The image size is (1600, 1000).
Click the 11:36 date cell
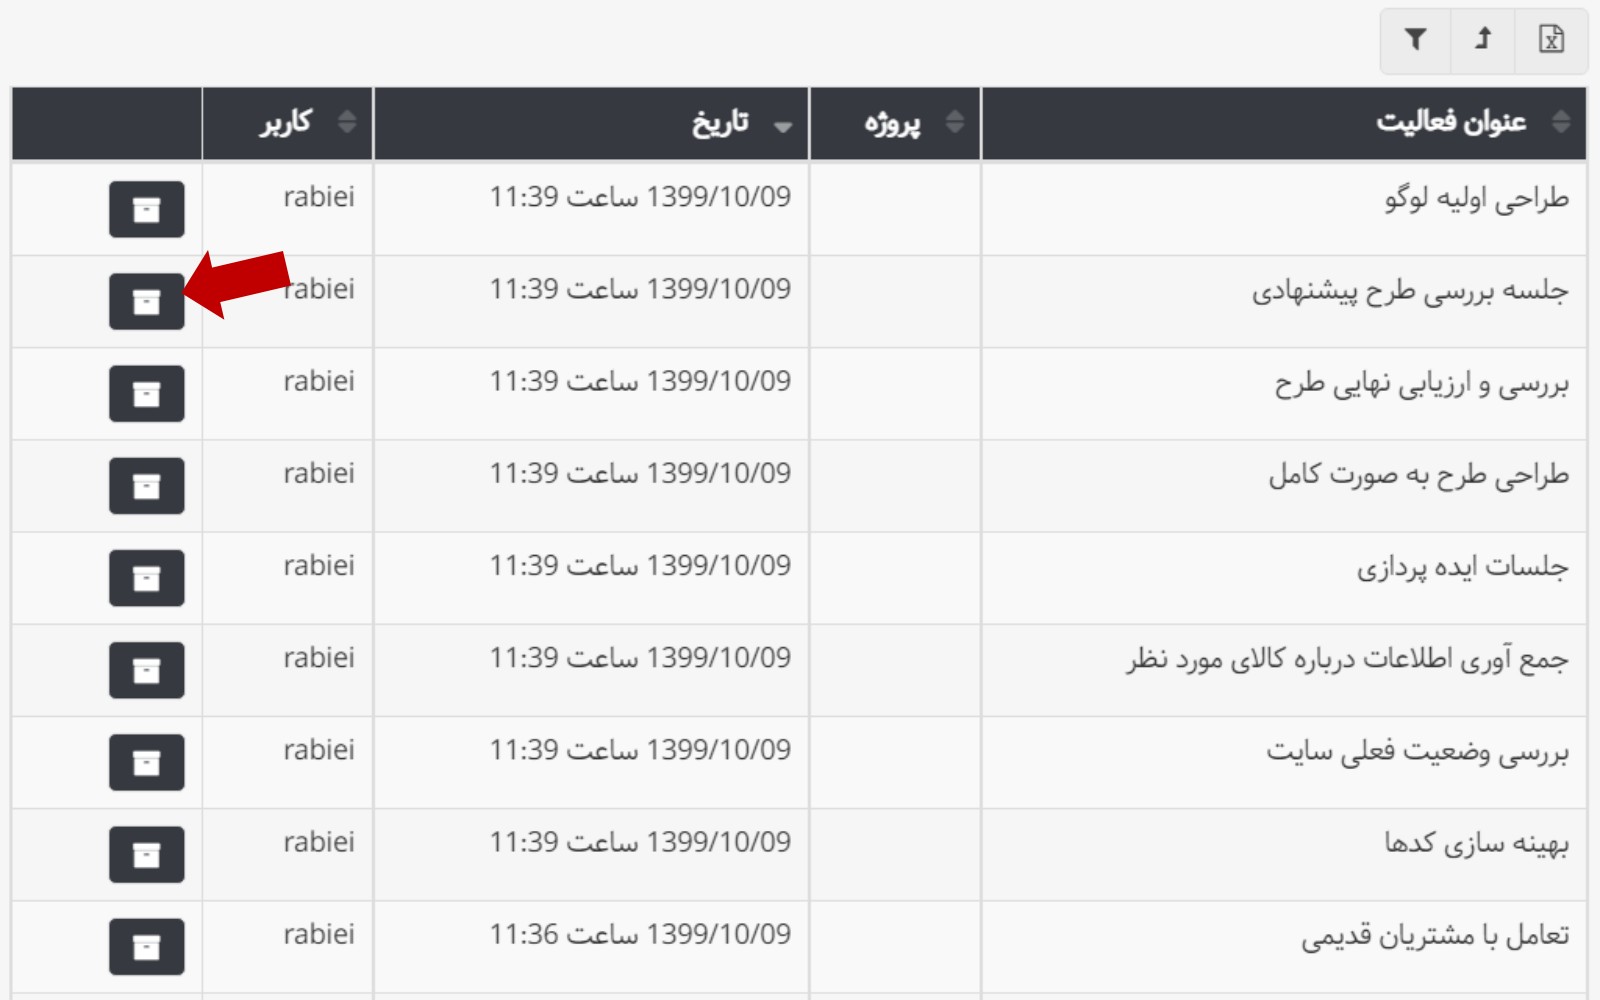tap(640, 934)
